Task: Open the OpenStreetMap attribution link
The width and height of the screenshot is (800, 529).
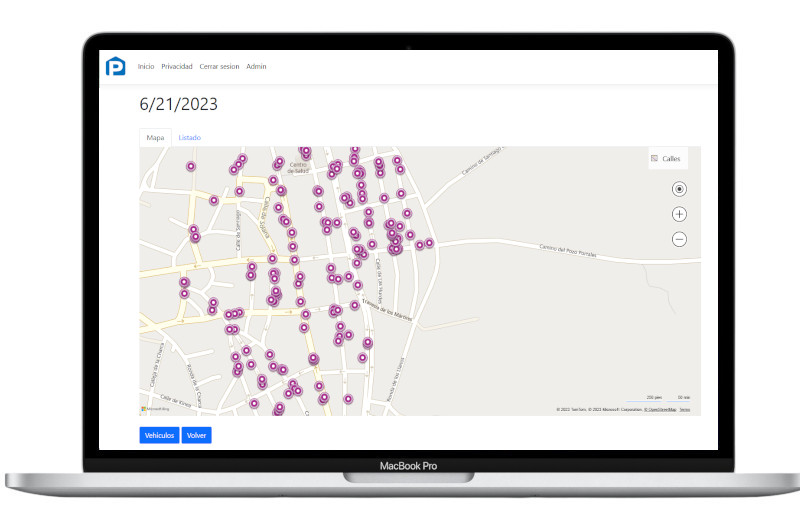Action: 660,410
